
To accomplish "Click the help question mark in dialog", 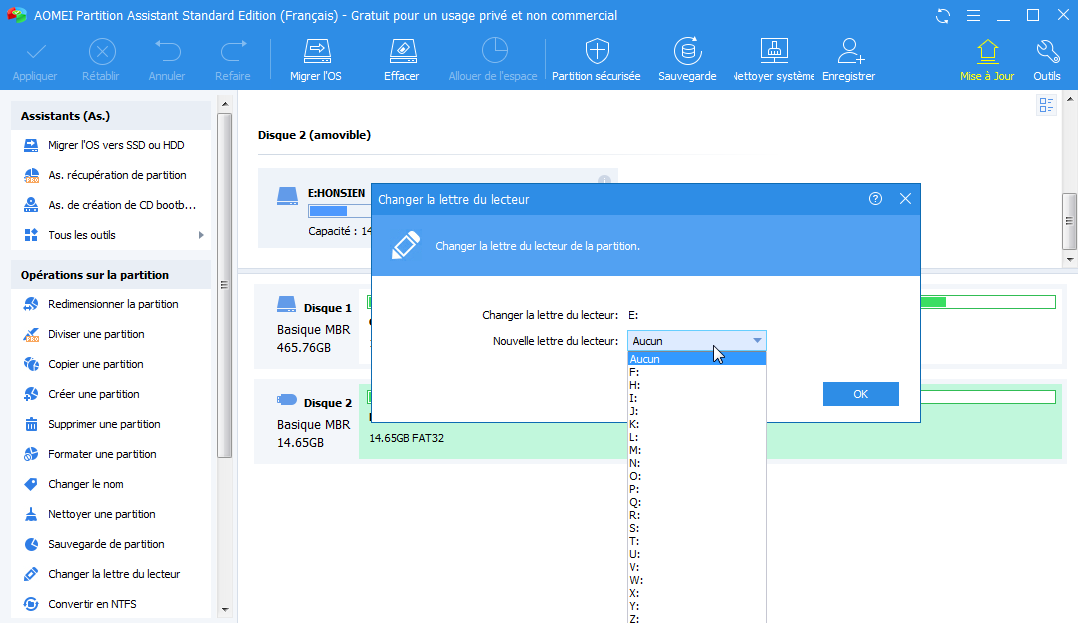I will [x=875, y=199].
